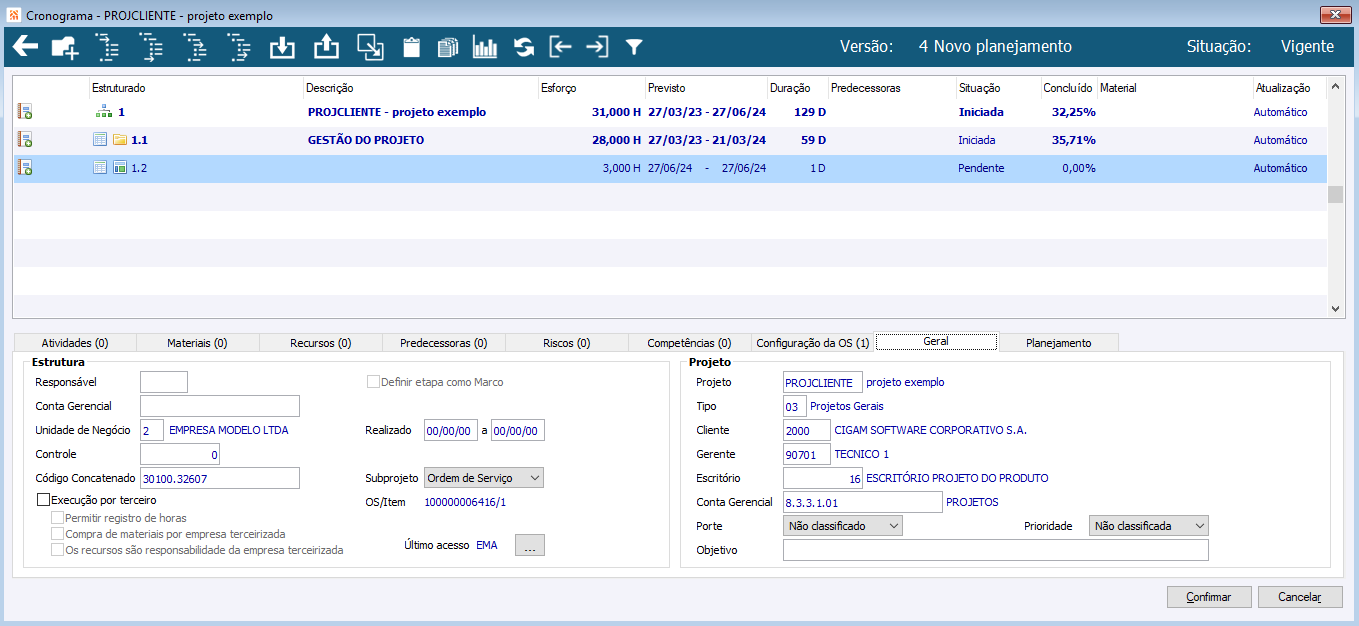
Task: Enable the Execução por terceiro checkbox
Action: (43, 500)
